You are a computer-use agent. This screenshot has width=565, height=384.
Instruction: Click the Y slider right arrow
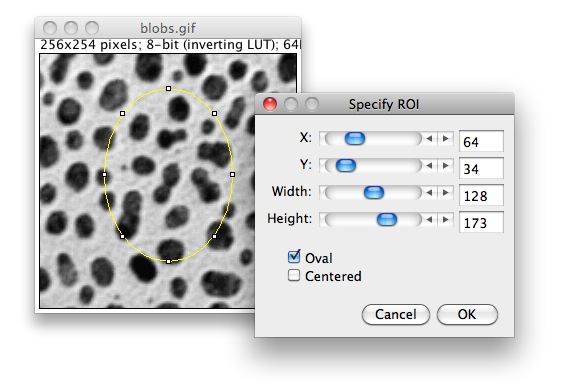[x=446, y=166]
